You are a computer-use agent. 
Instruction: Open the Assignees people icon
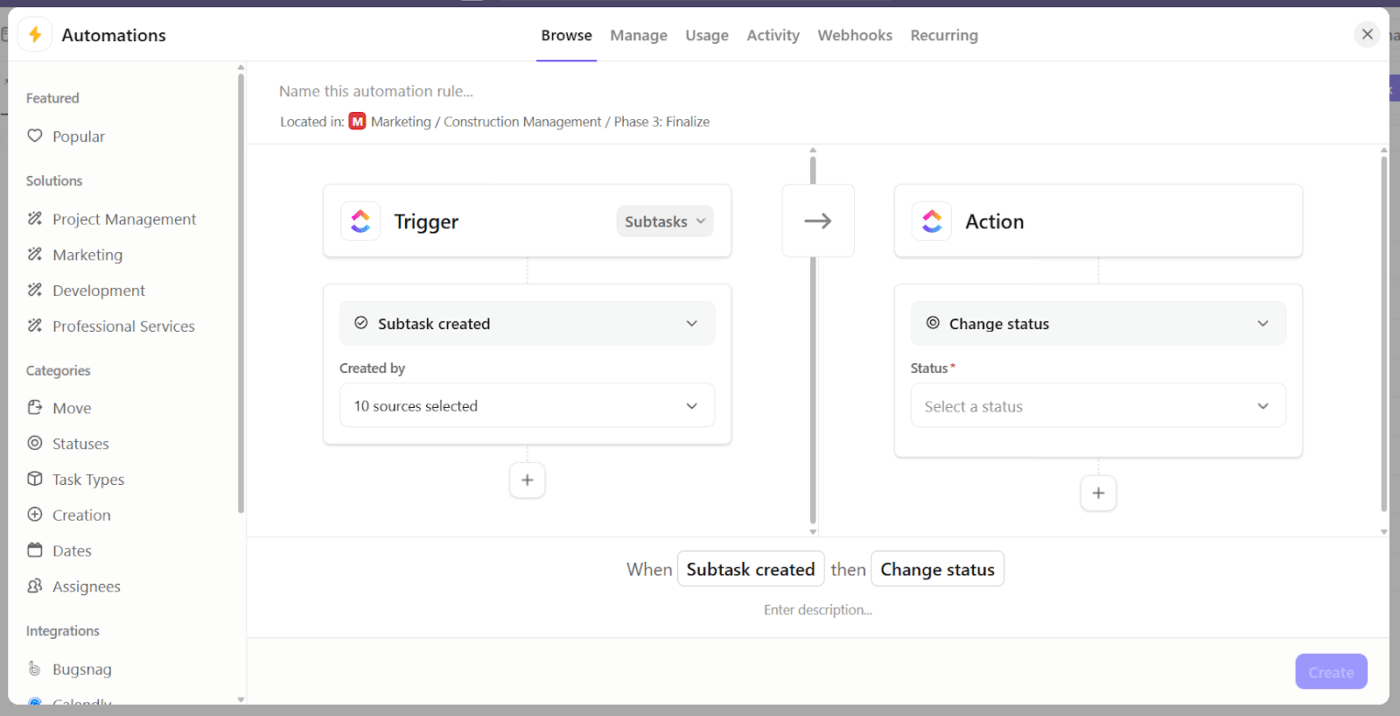35,586
